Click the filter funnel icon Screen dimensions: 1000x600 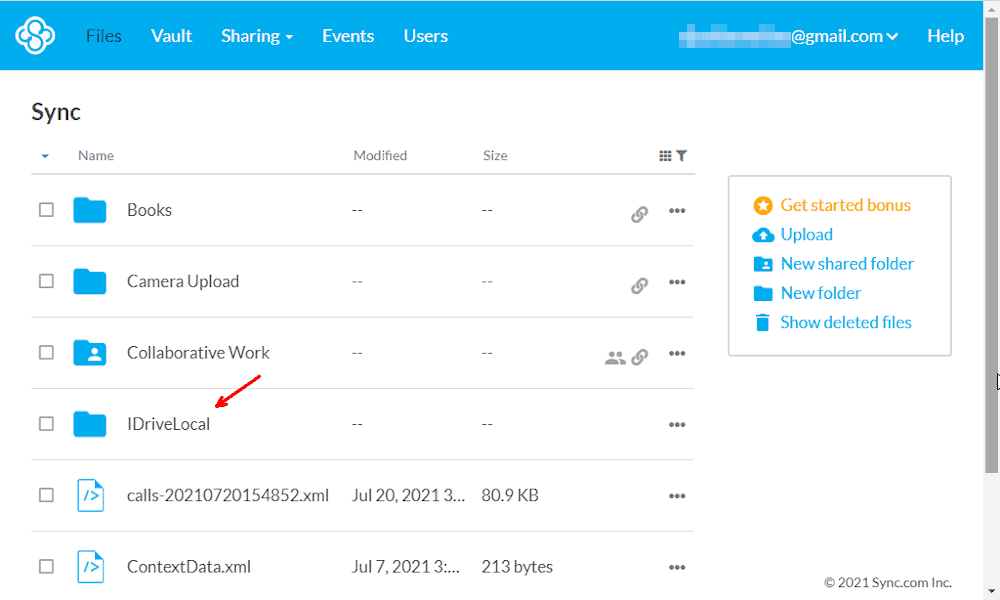[x=682, y=156]
